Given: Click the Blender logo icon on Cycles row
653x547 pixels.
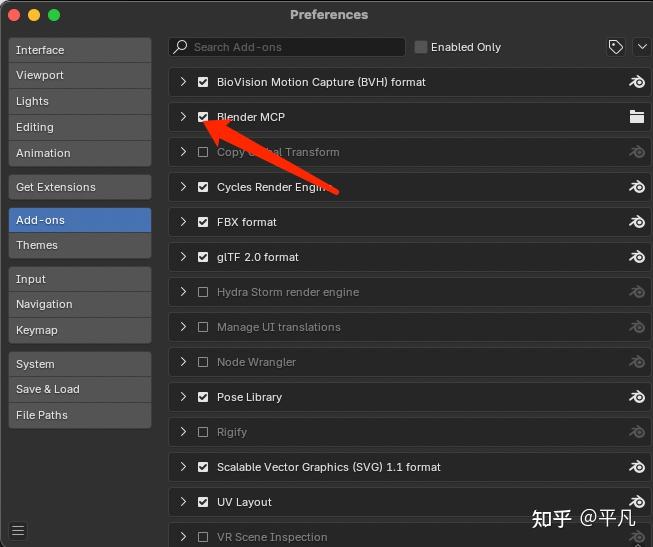Looking at the screenshot, I should click(x=637, y=187).
